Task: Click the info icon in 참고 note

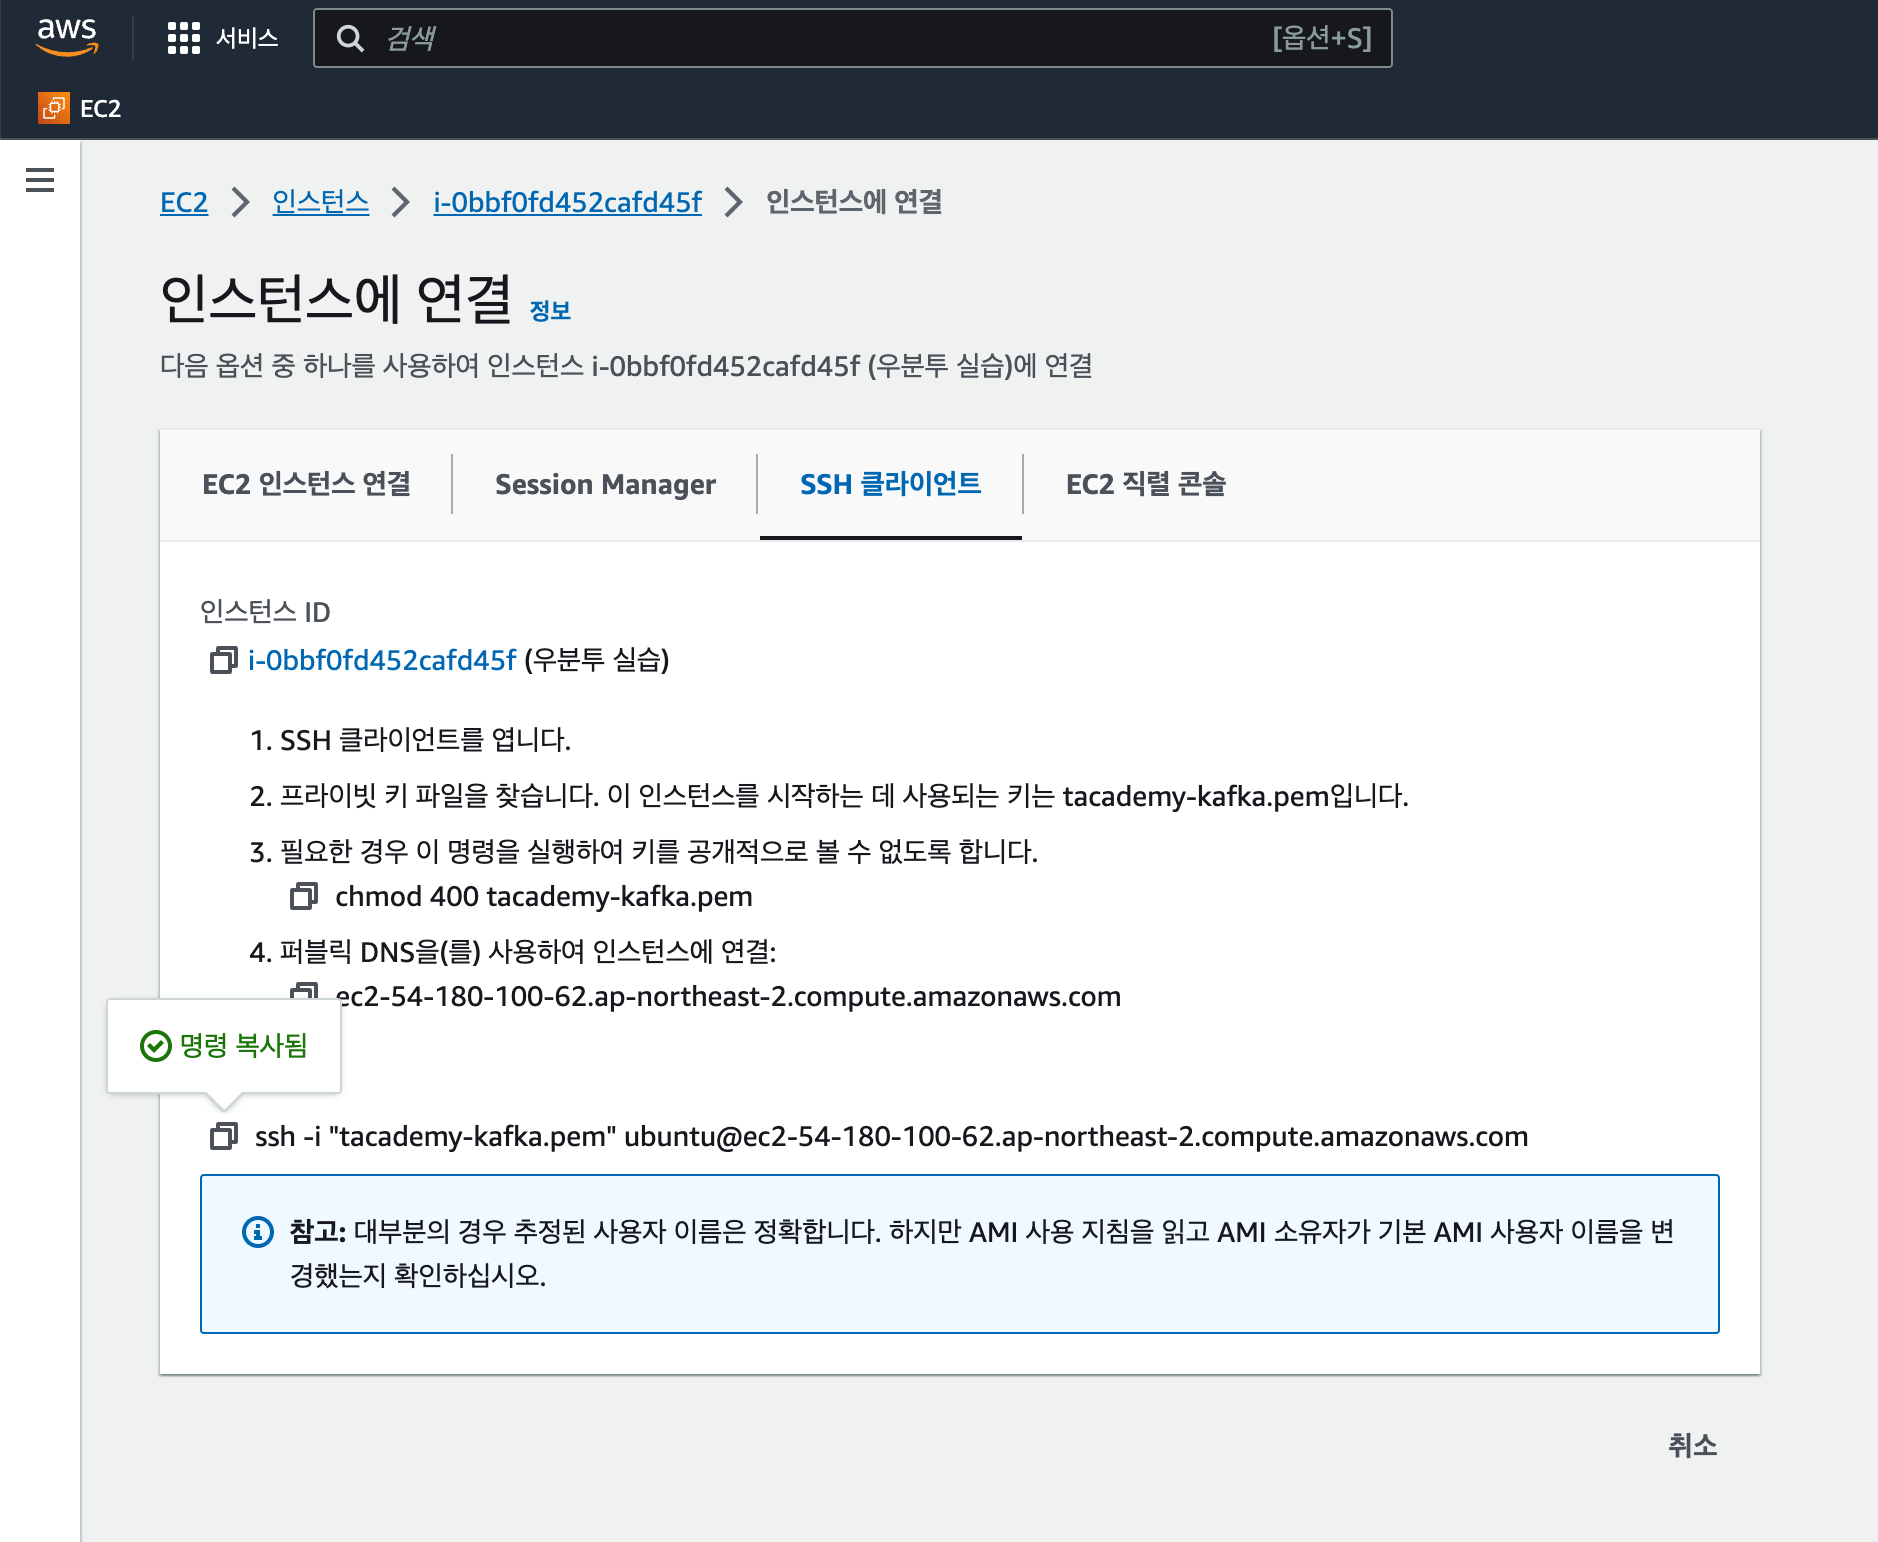Action: [258, 1231]
